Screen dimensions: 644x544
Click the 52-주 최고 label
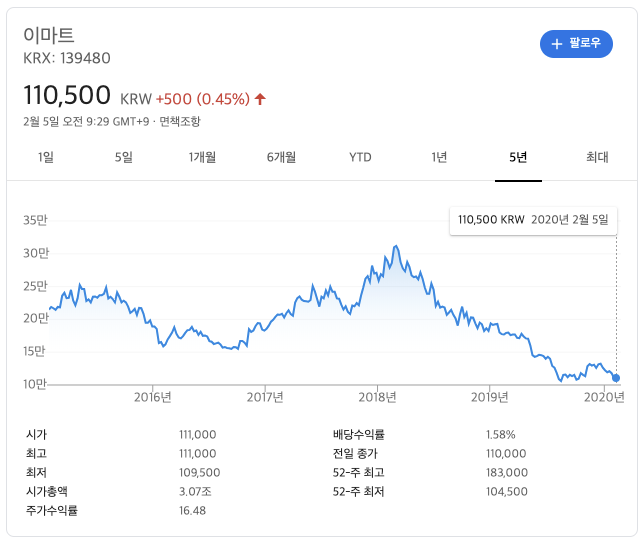pyautogui.click(x=359, y=473)
